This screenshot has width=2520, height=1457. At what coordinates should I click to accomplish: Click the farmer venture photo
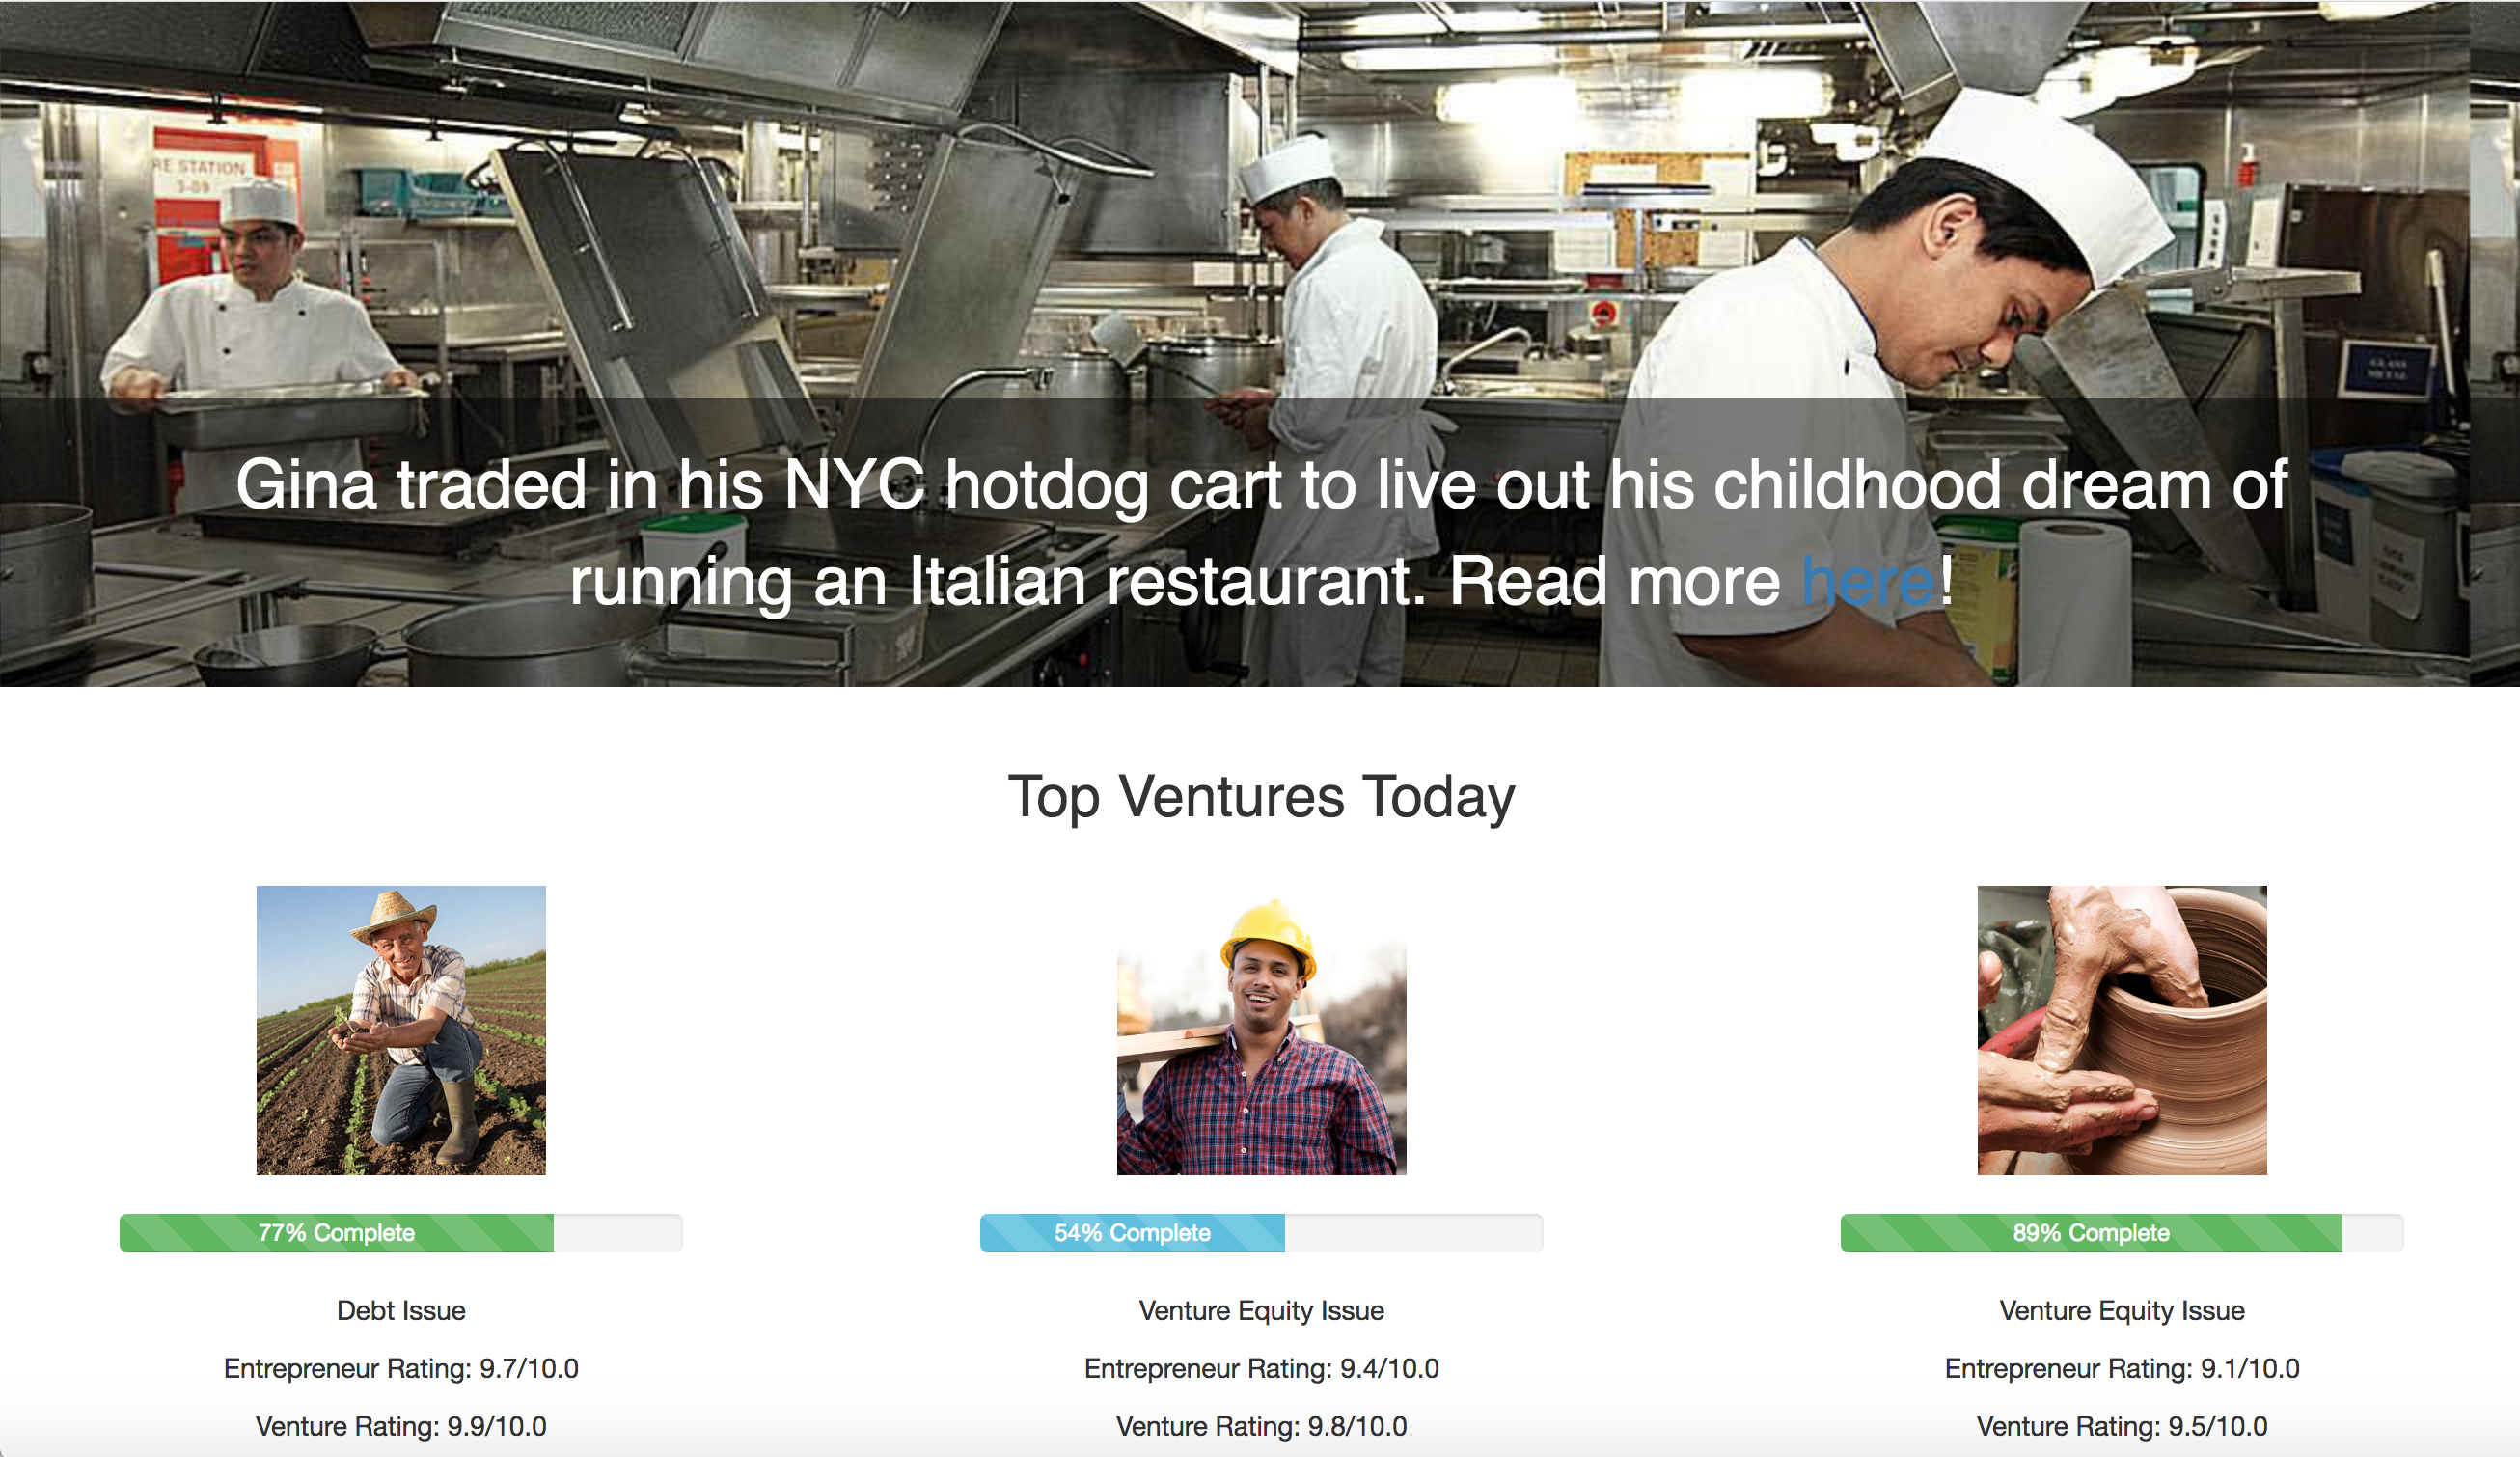click(x=401, y=1030)
